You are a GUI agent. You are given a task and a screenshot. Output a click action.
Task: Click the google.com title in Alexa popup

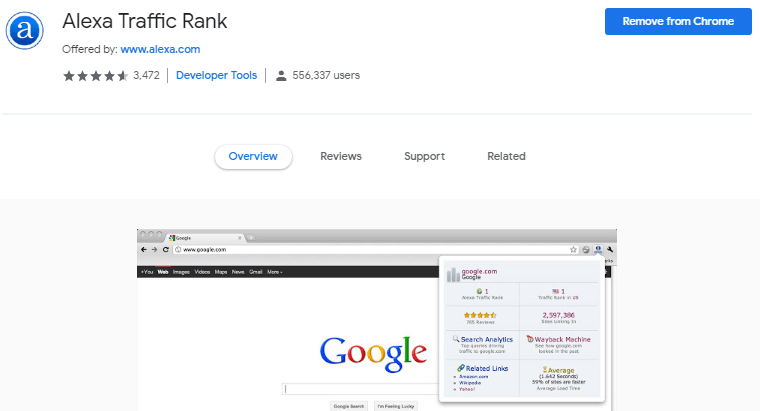479,271
